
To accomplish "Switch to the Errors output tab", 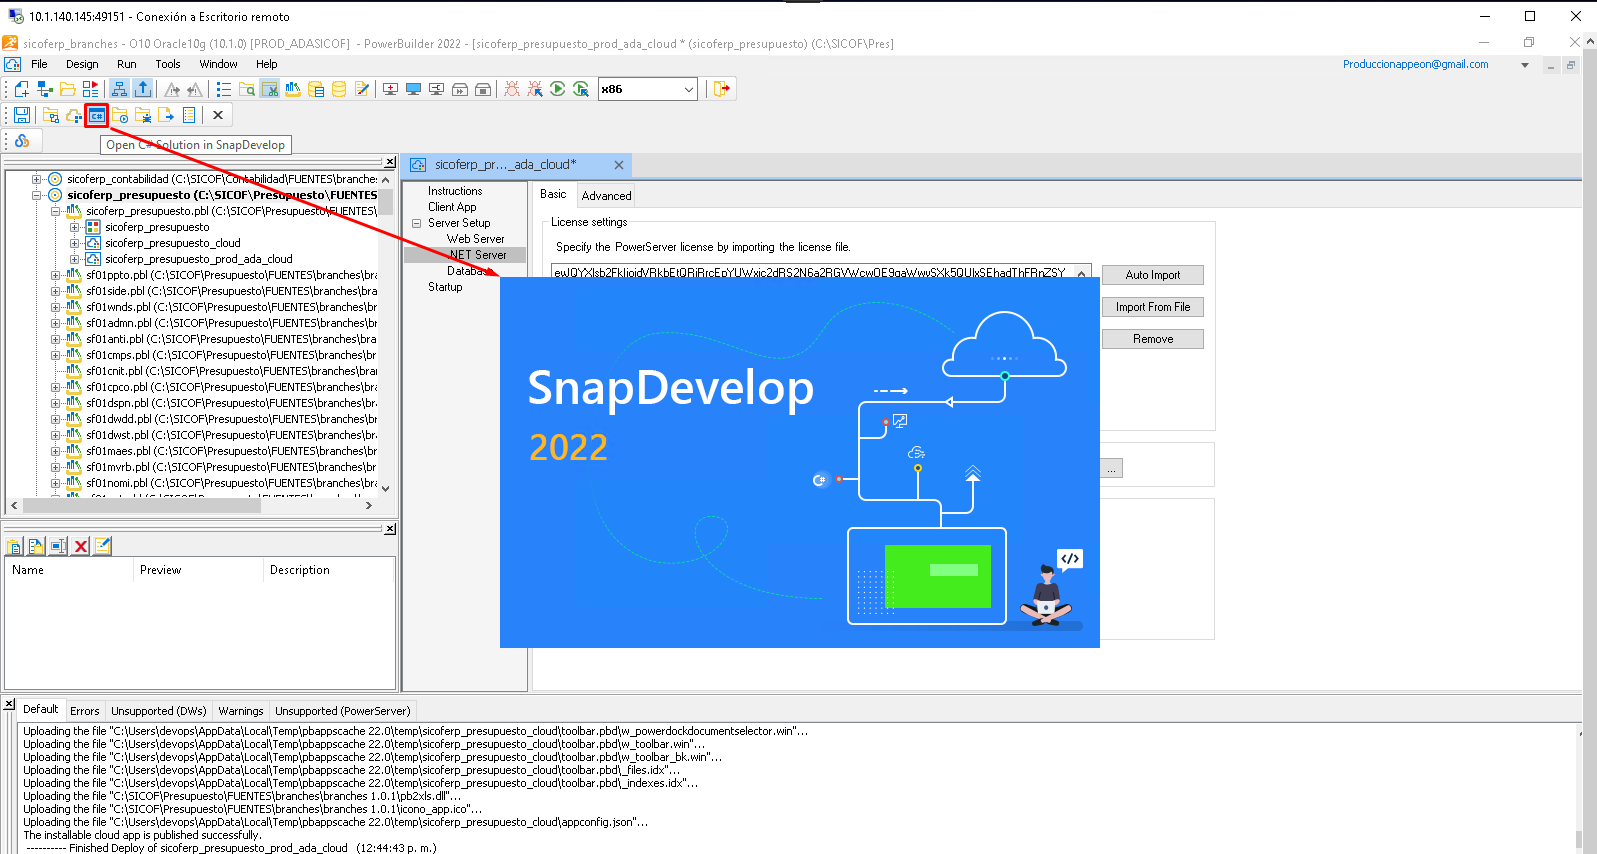I will click(85, 711).
